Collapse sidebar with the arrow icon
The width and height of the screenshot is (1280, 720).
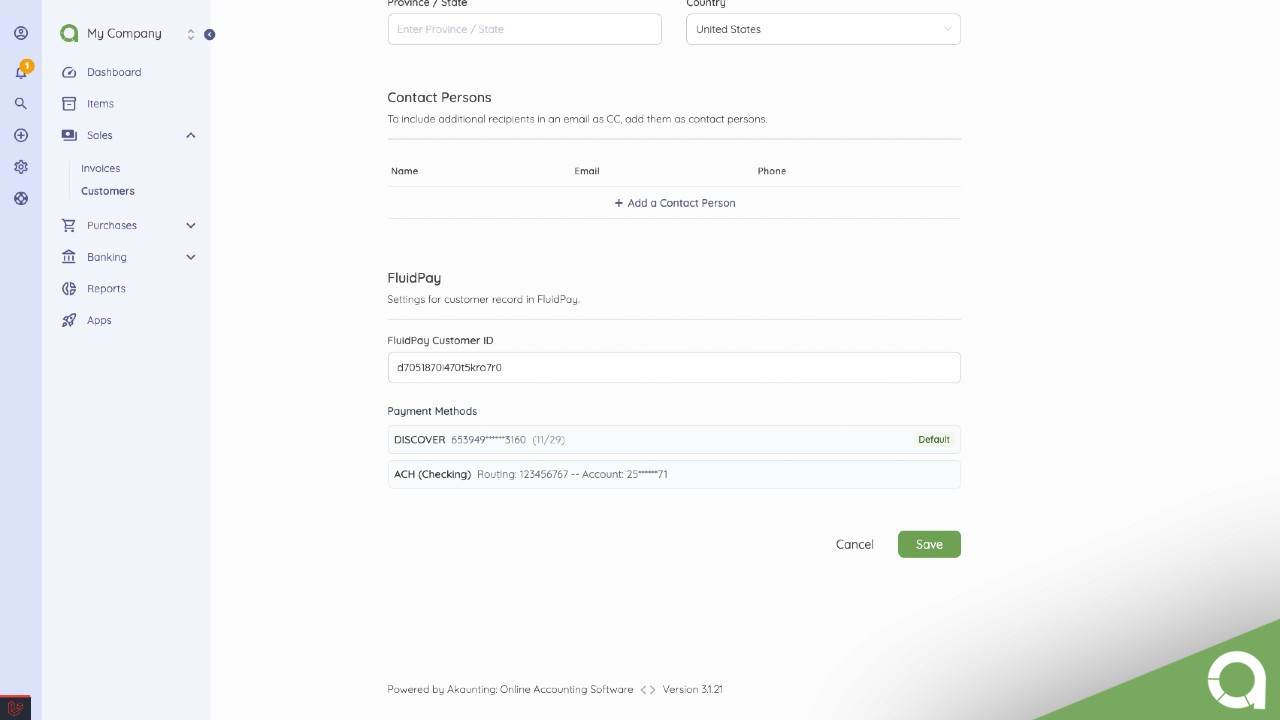point(209,34)
